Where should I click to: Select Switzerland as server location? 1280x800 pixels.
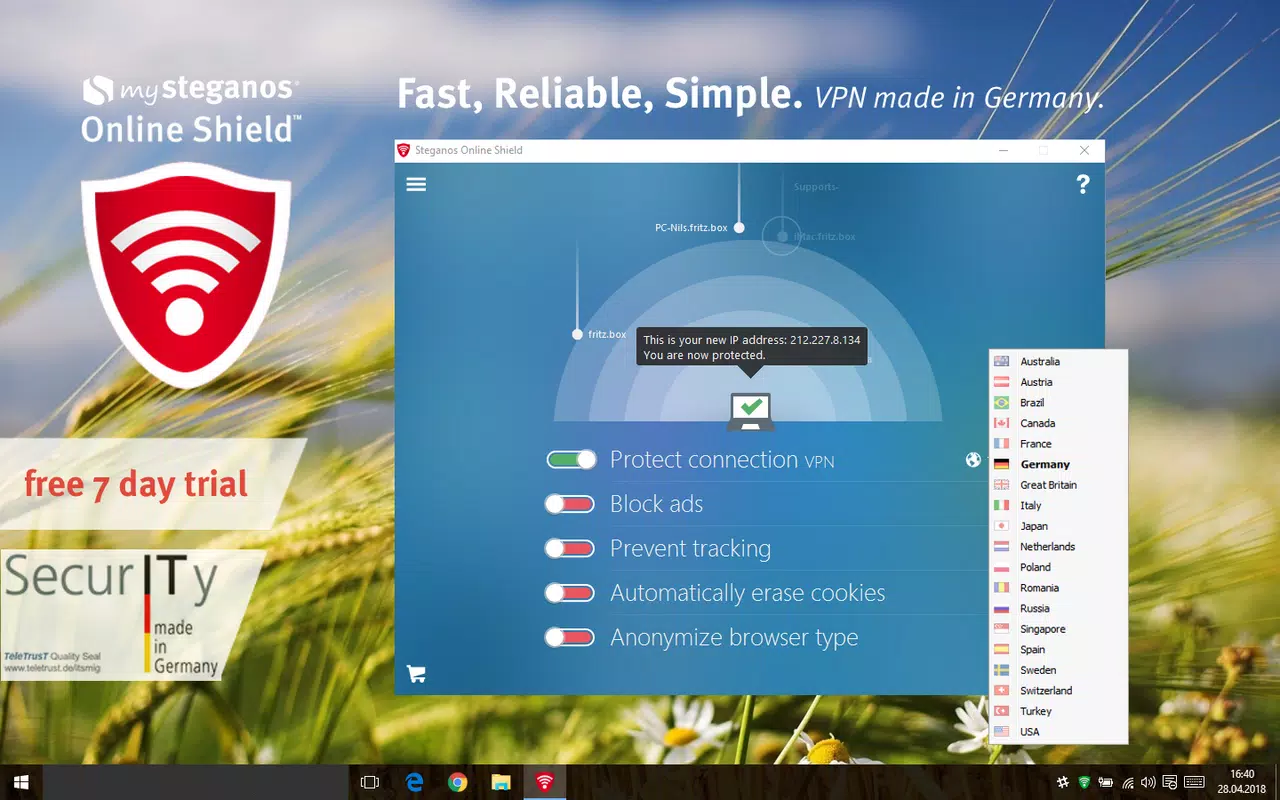pyautogui.click(x=1058, y=691)
